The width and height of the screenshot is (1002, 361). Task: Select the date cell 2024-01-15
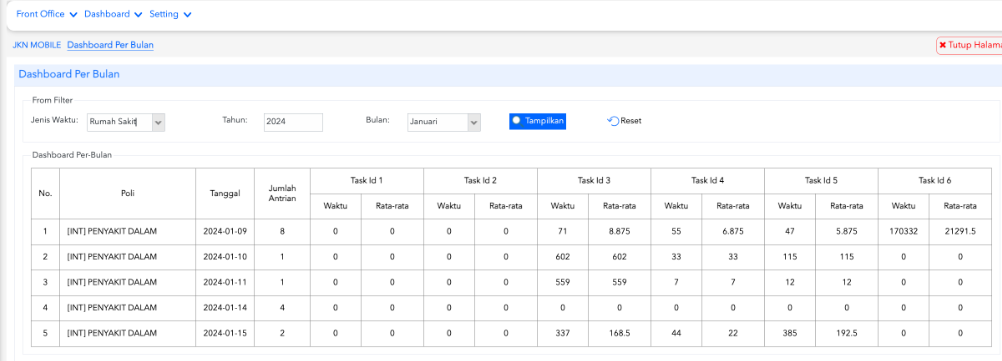(x=225, y=334)
